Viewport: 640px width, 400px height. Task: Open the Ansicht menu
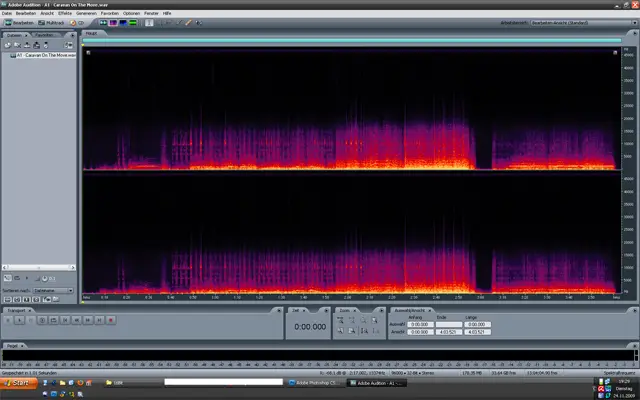[x=47, y=13]
